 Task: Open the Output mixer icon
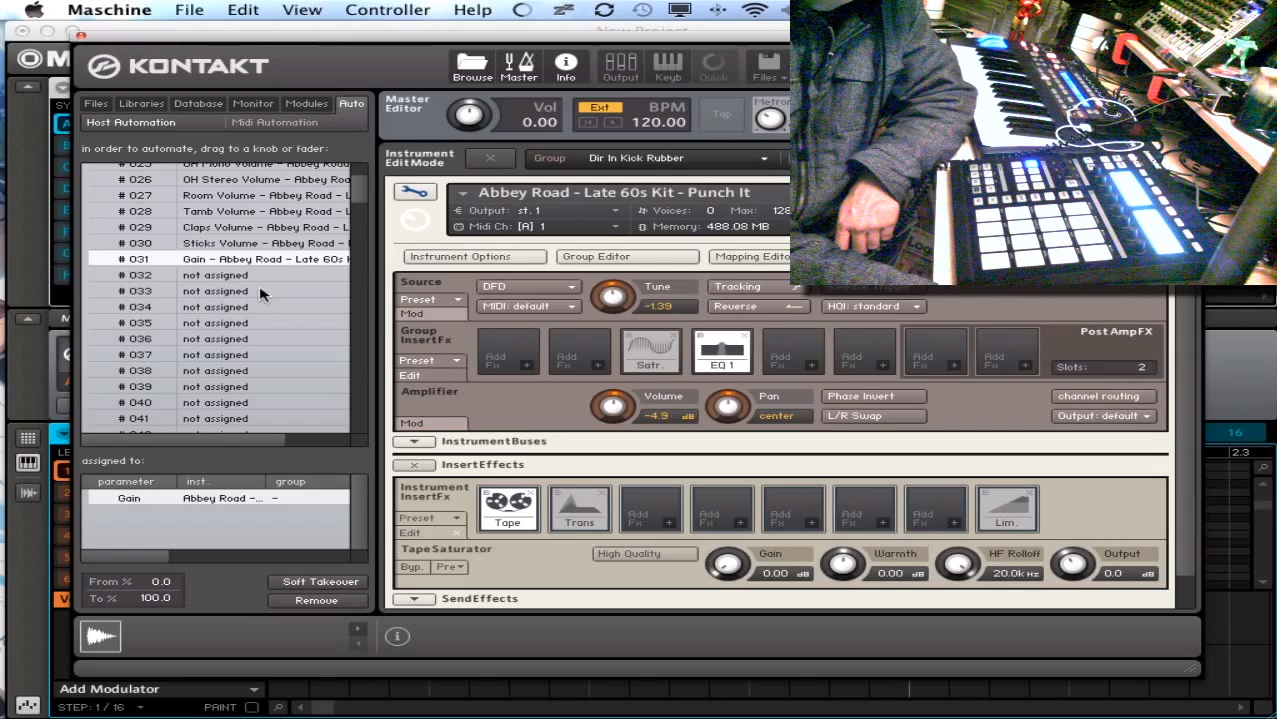click(620, 66)
